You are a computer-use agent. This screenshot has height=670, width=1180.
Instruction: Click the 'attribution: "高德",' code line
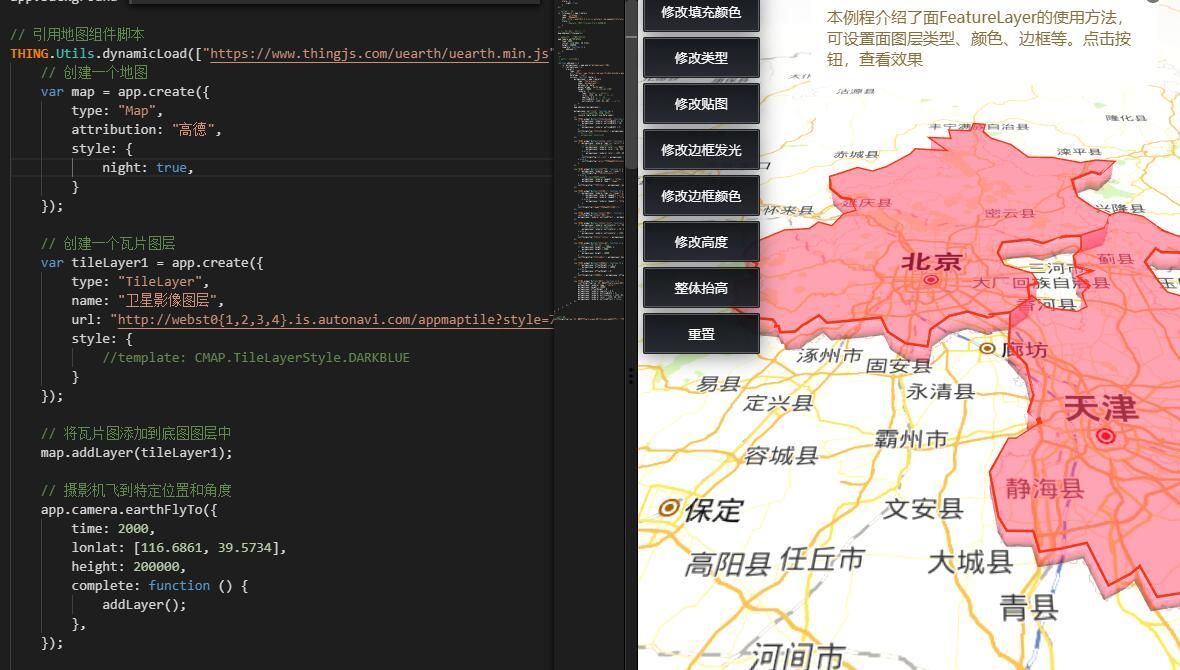(x=146, y=129)
